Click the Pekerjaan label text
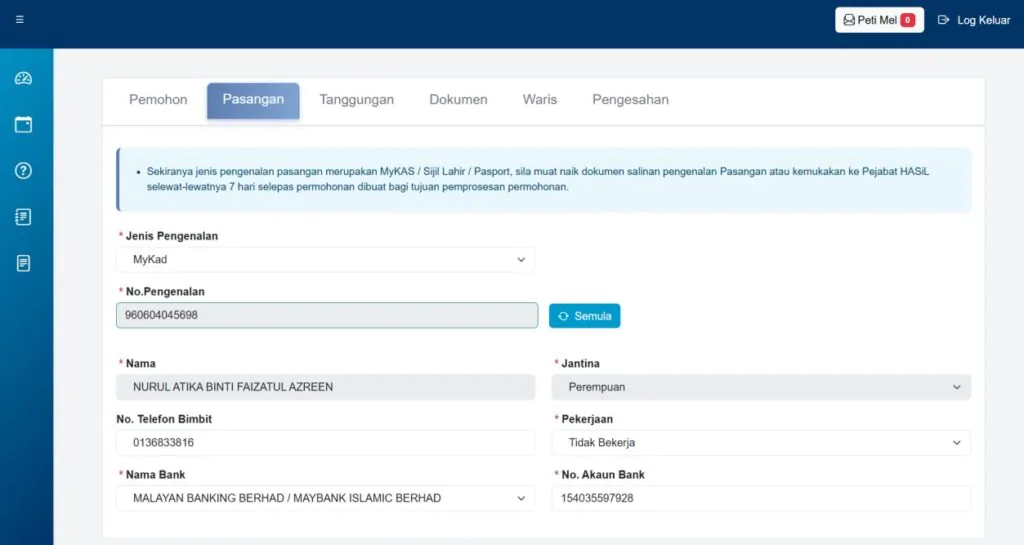Image resolution: width=1024 pixels, height=545 pixels. click(587, 419)
